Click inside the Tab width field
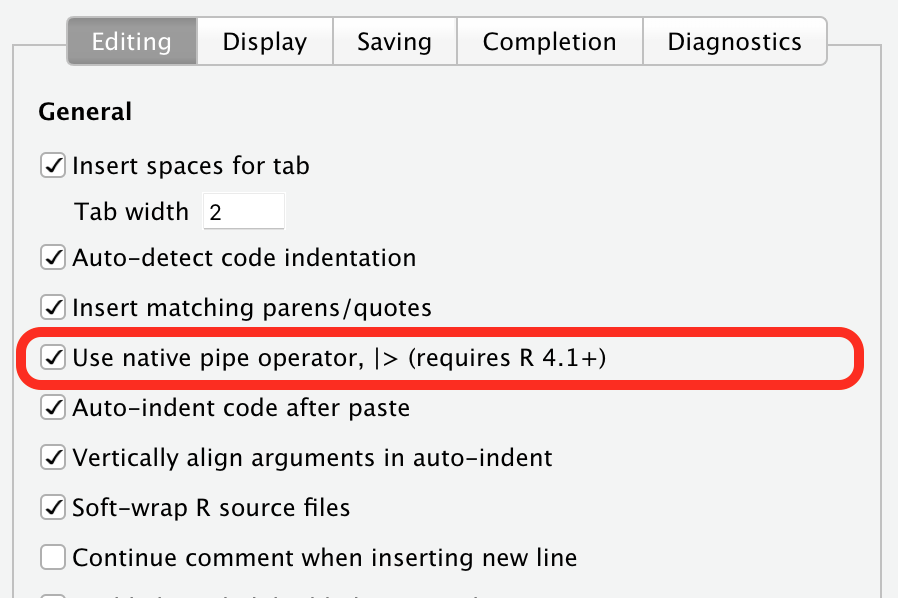This screenshot has width=898, height=598. [x=243, y=211]
